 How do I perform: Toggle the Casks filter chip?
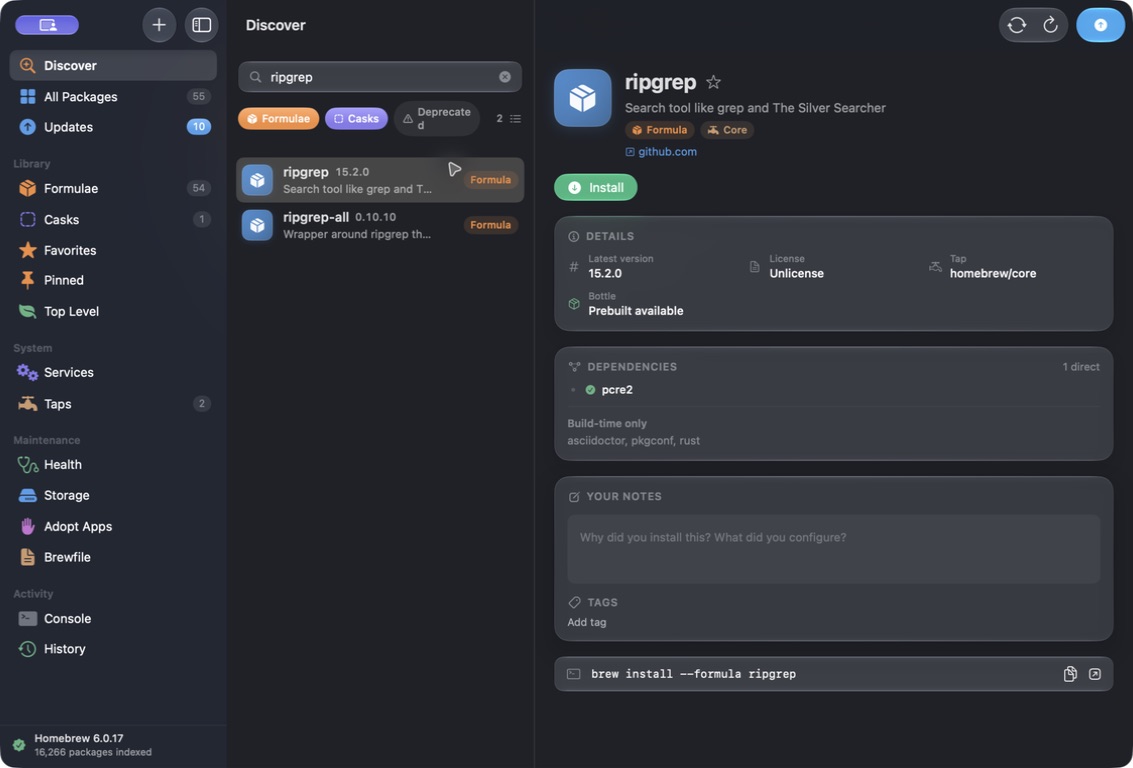356,118
